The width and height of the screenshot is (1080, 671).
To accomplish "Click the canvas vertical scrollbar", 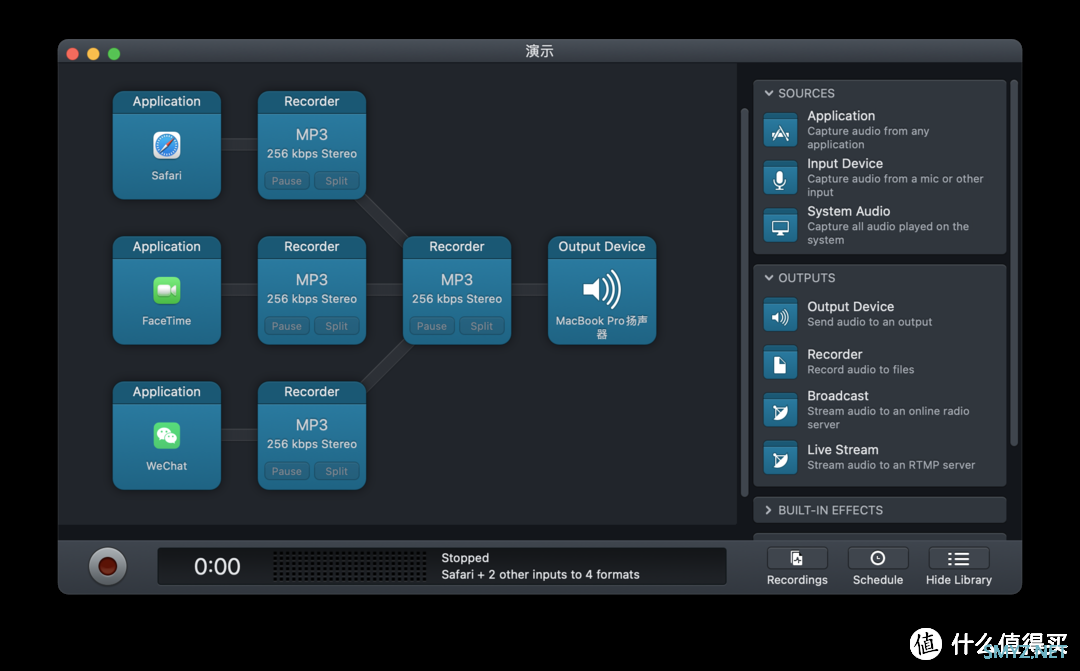I will (745, 302).
